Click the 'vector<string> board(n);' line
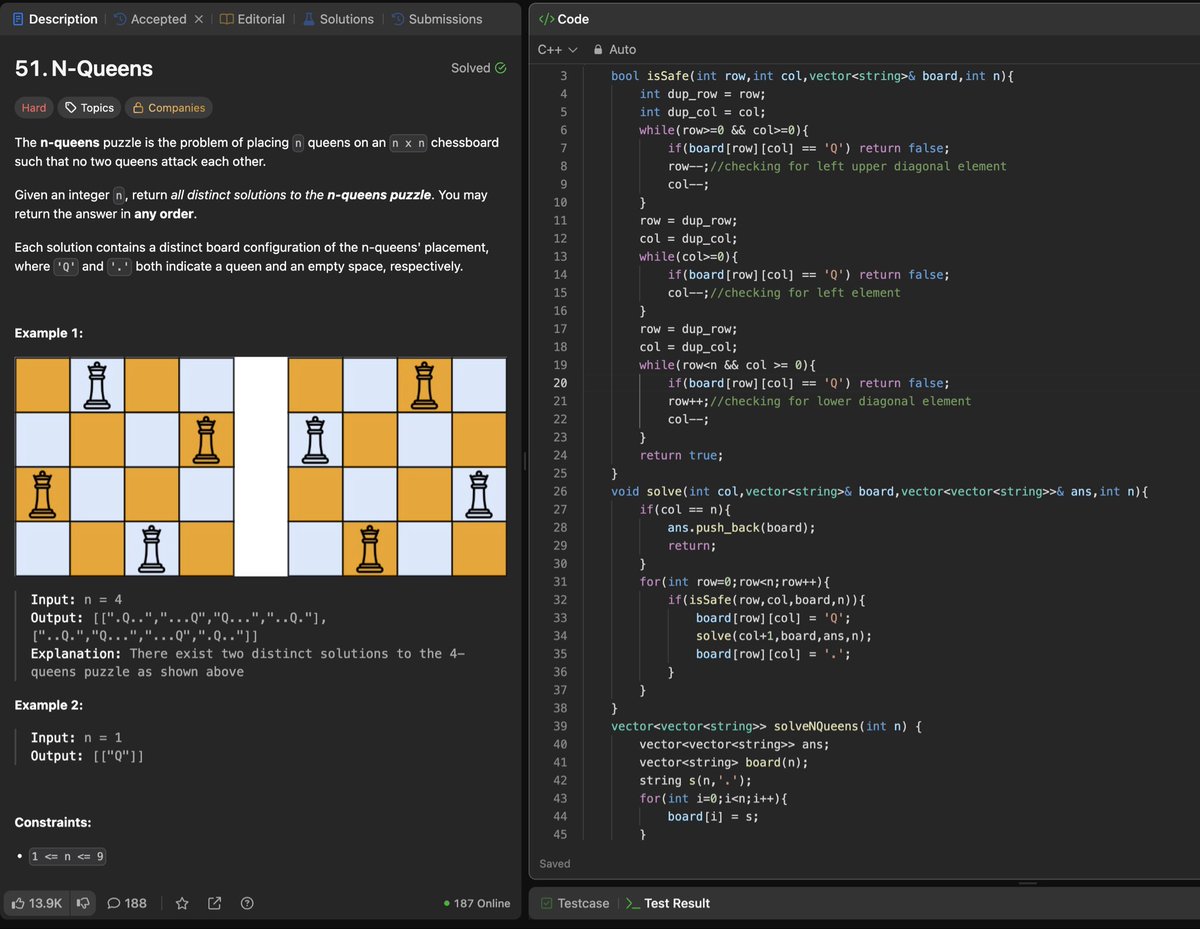 [724, 762]
